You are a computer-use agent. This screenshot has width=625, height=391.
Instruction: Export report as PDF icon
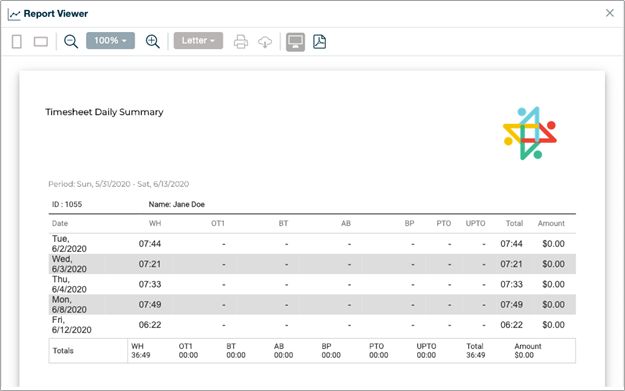[x=319, y=41]
